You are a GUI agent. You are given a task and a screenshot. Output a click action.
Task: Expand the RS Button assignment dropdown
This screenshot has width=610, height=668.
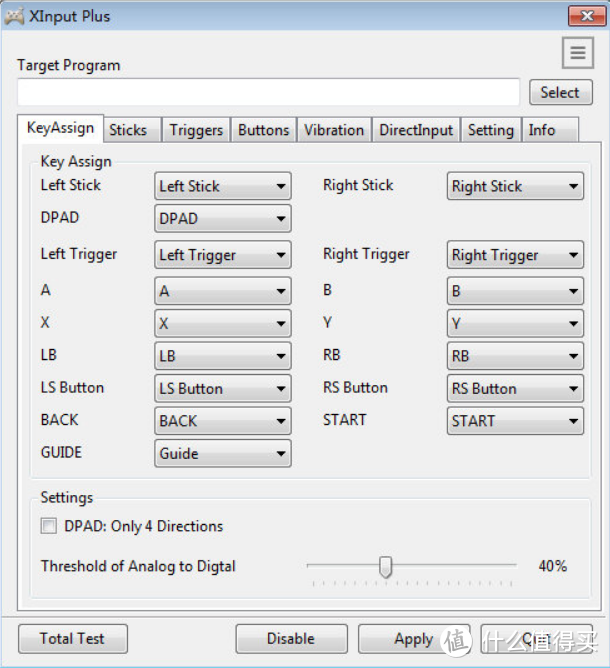pyautogui.click(x=515, y=389)
